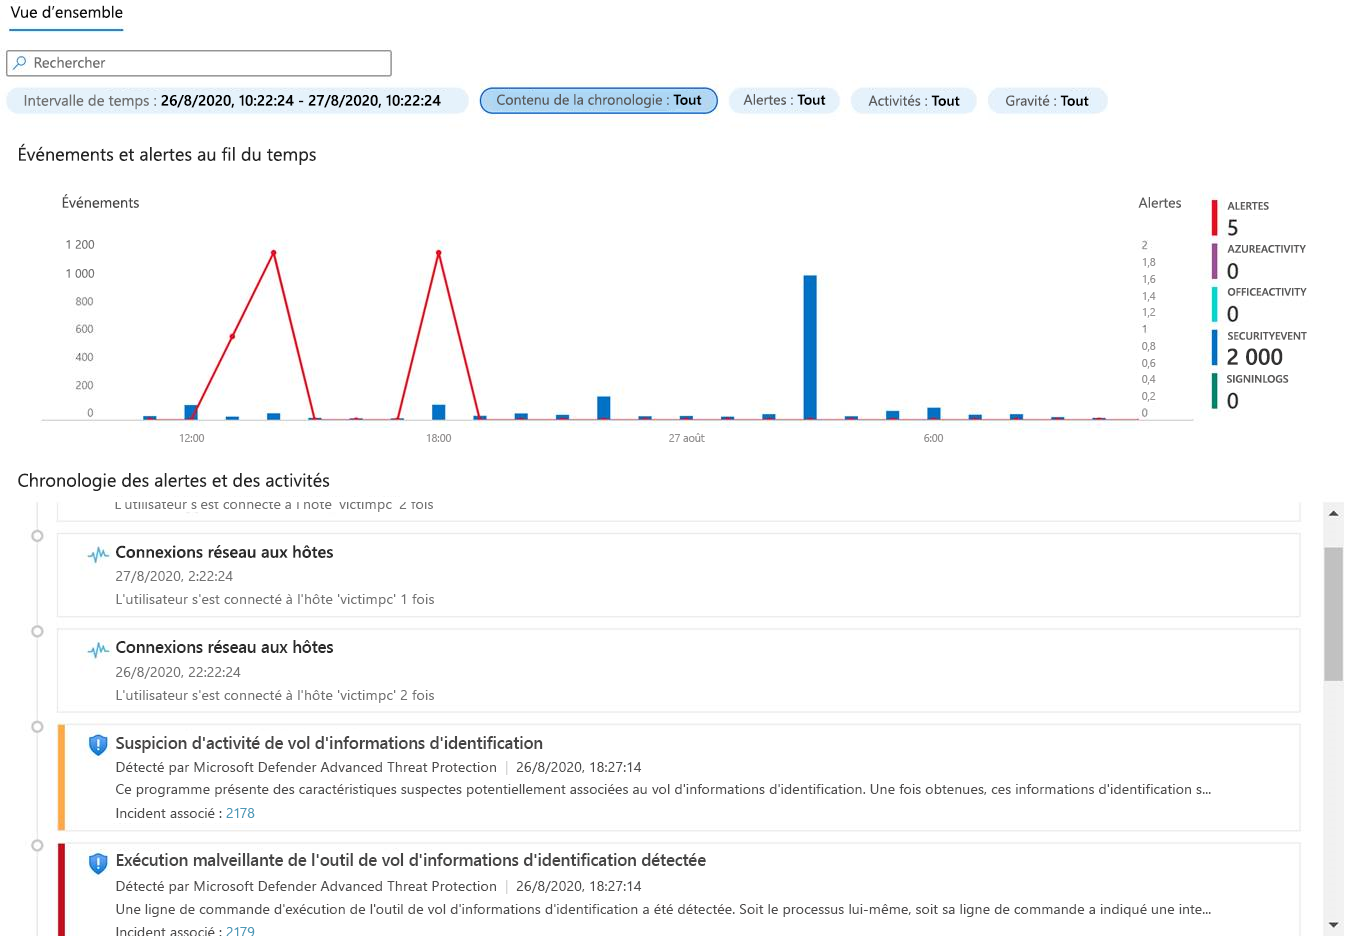The height and width of the screenshot is (936, 1352).
Task: Click timeline node beside 2:22:24 entry
Action: [37, 536]
